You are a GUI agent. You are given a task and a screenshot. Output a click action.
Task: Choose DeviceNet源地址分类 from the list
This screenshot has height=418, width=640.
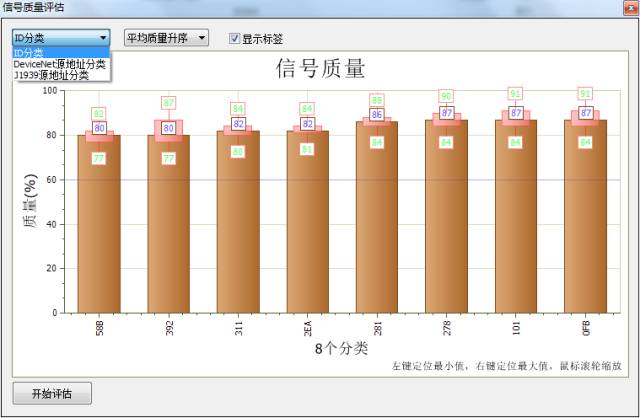(x=61, y=64)
